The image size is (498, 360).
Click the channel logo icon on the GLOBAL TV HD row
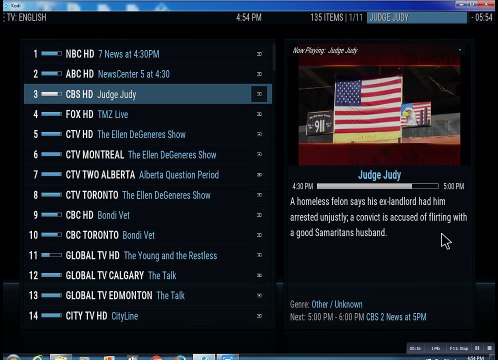pyautogui.click(x=259, y=255)
